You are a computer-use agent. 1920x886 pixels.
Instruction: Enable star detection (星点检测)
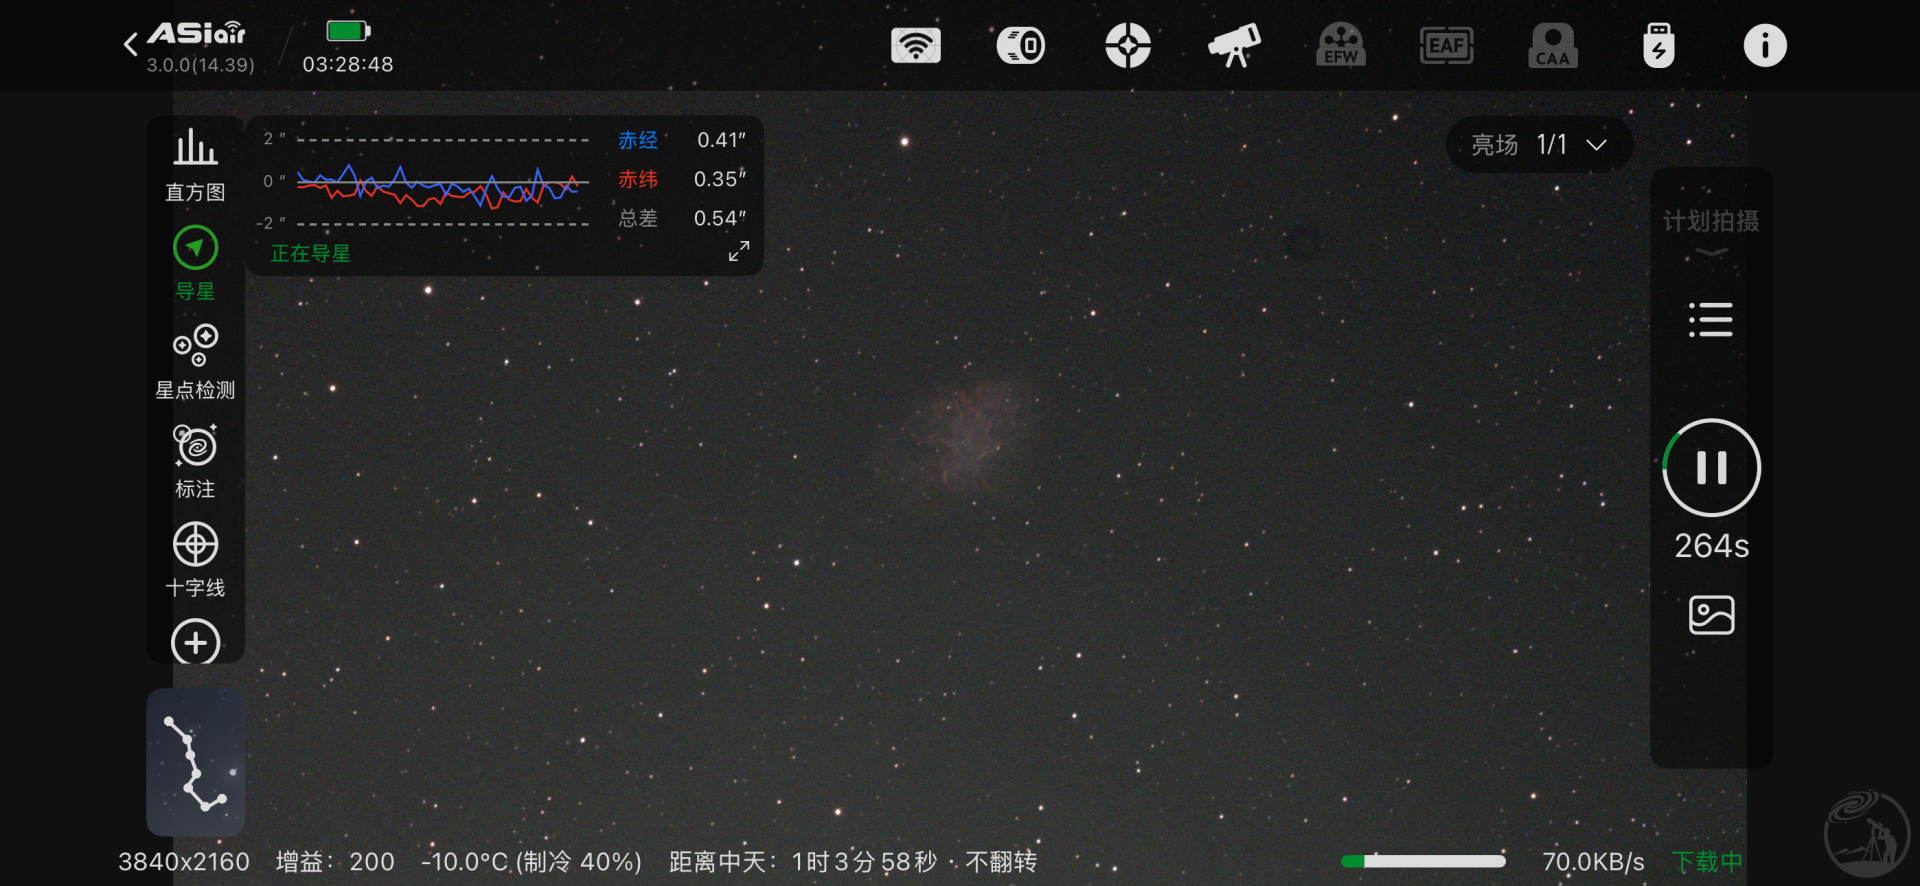(x=195, y=362)
